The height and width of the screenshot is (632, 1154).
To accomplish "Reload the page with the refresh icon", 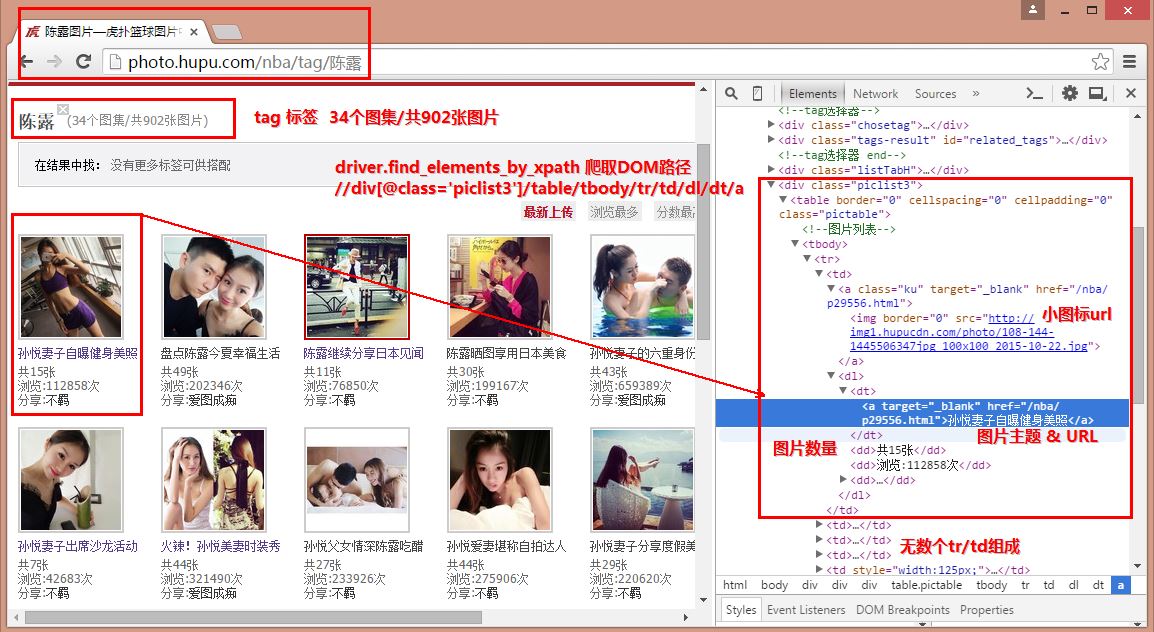I will (84, 62).
